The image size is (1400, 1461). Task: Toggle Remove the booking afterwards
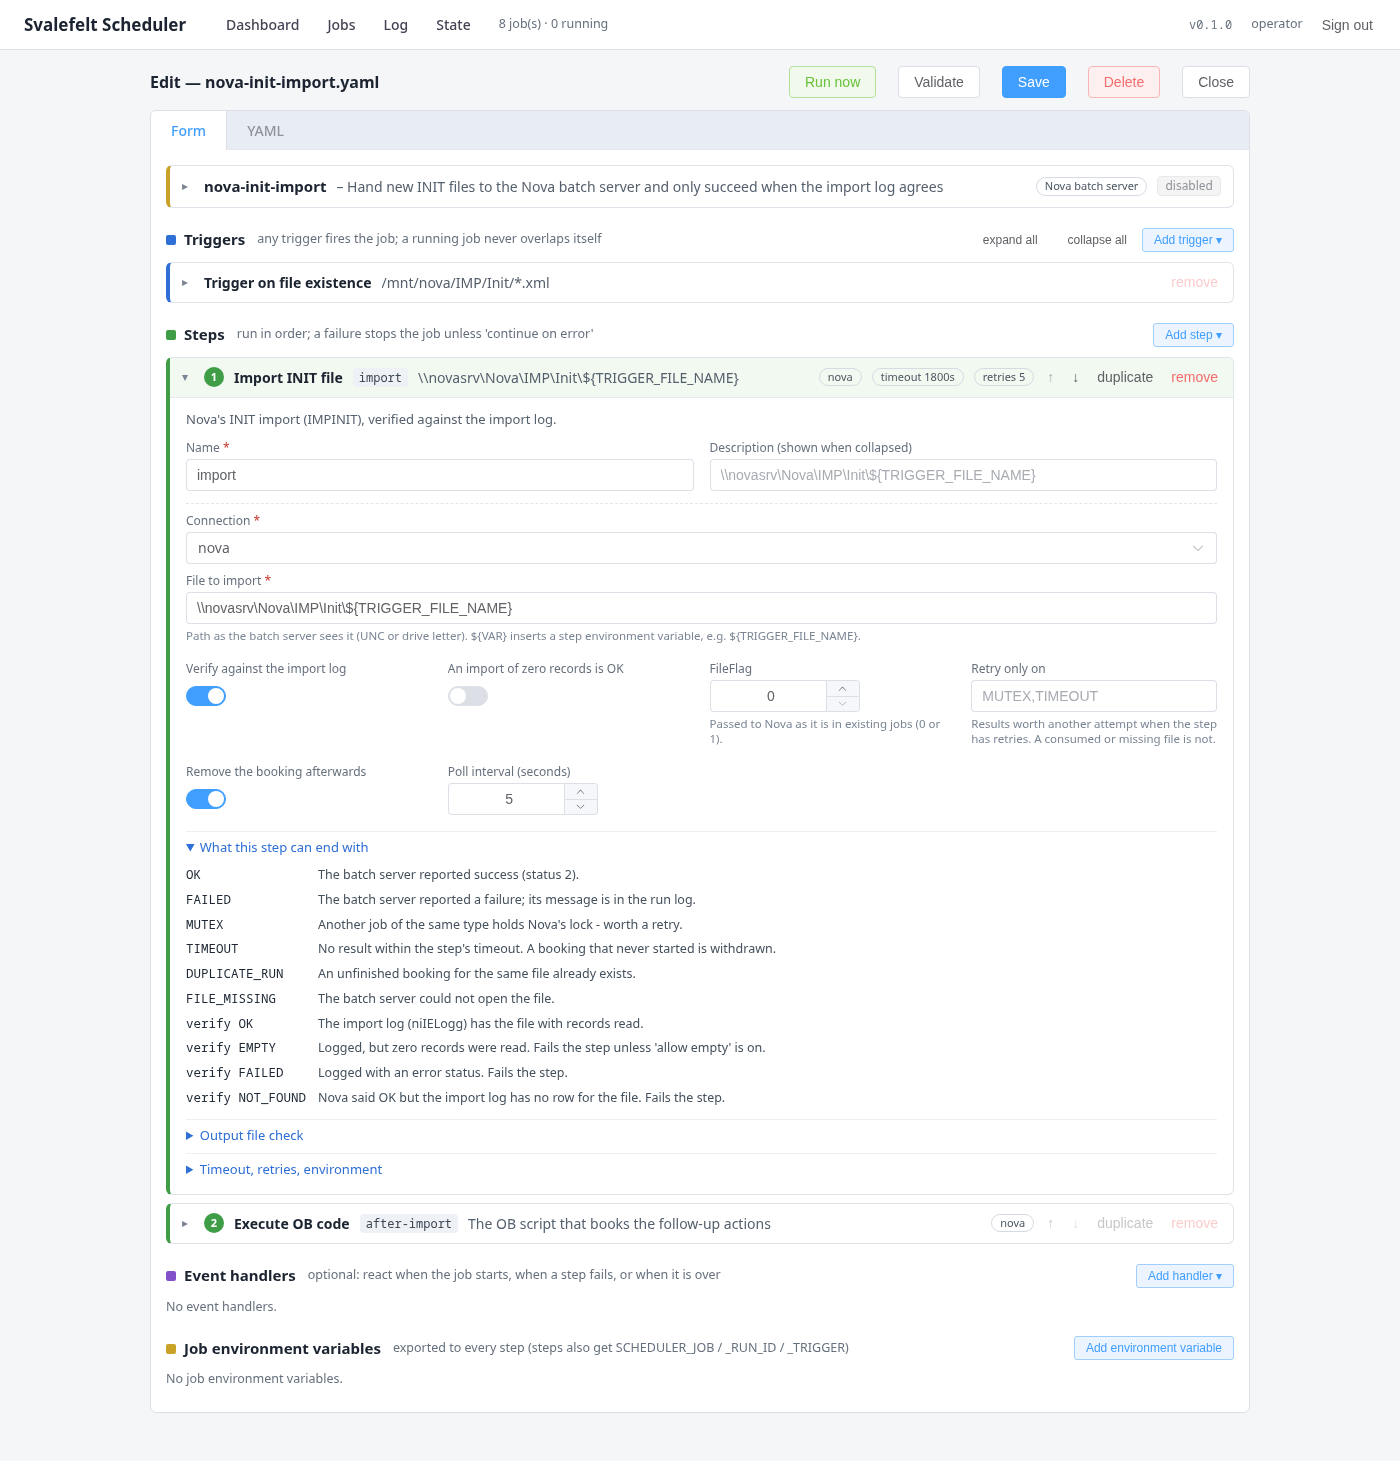(x=206, y=799)
